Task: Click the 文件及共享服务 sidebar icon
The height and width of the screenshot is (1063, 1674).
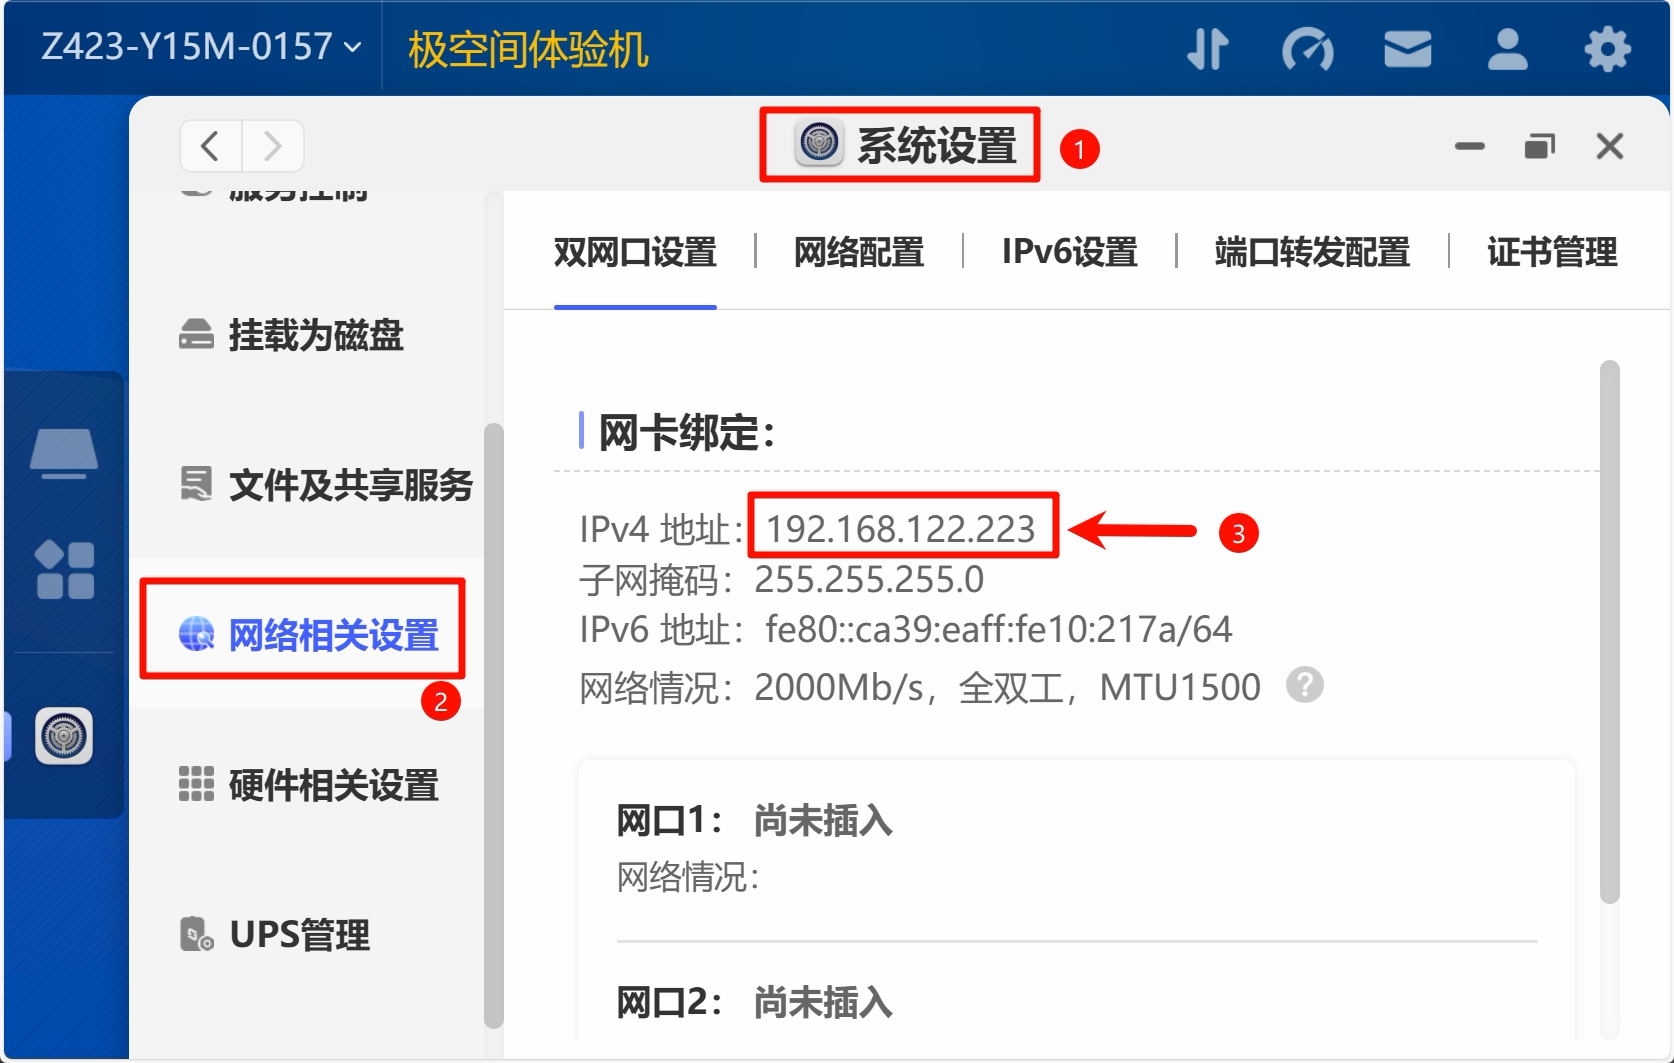Action: (196, 484)
